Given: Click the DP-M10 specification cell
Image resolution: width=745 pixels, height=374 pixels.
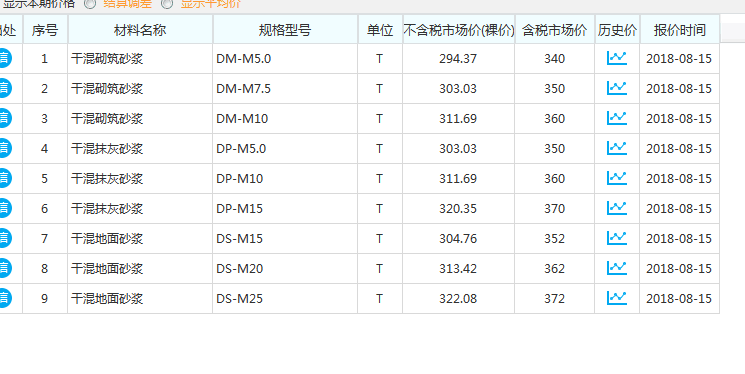Looking at the screenshot, I should 285,178.
